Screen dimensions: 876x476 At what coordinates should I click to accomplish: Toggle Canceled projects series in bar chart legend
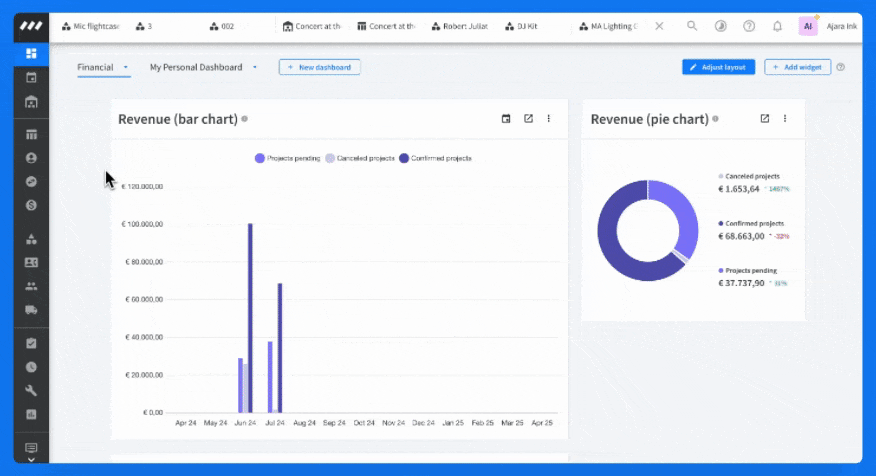pyautogui.click(x=360, y=158)
